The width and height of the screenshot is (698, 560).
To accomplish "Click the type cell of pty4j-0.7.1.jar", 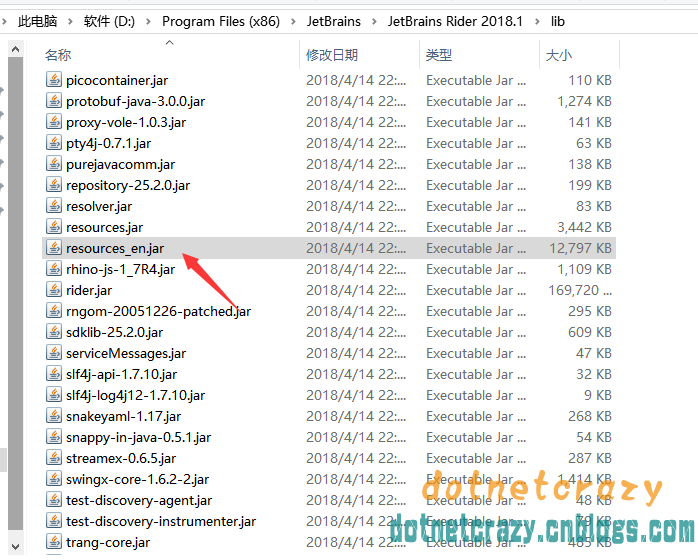I will 476,143.
